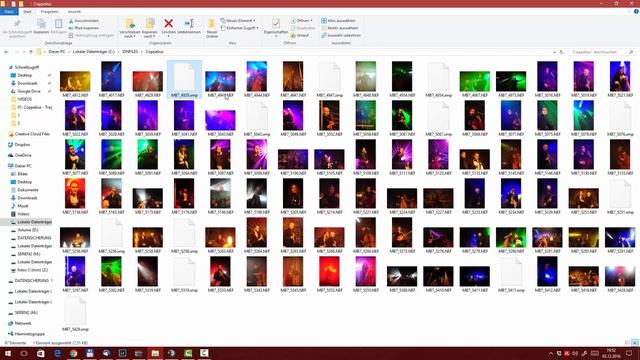Viewport: 640px width, 360px height.
Task: Select the highlighted MB7_4929.xmp file
Action: [x=184, y=79]
